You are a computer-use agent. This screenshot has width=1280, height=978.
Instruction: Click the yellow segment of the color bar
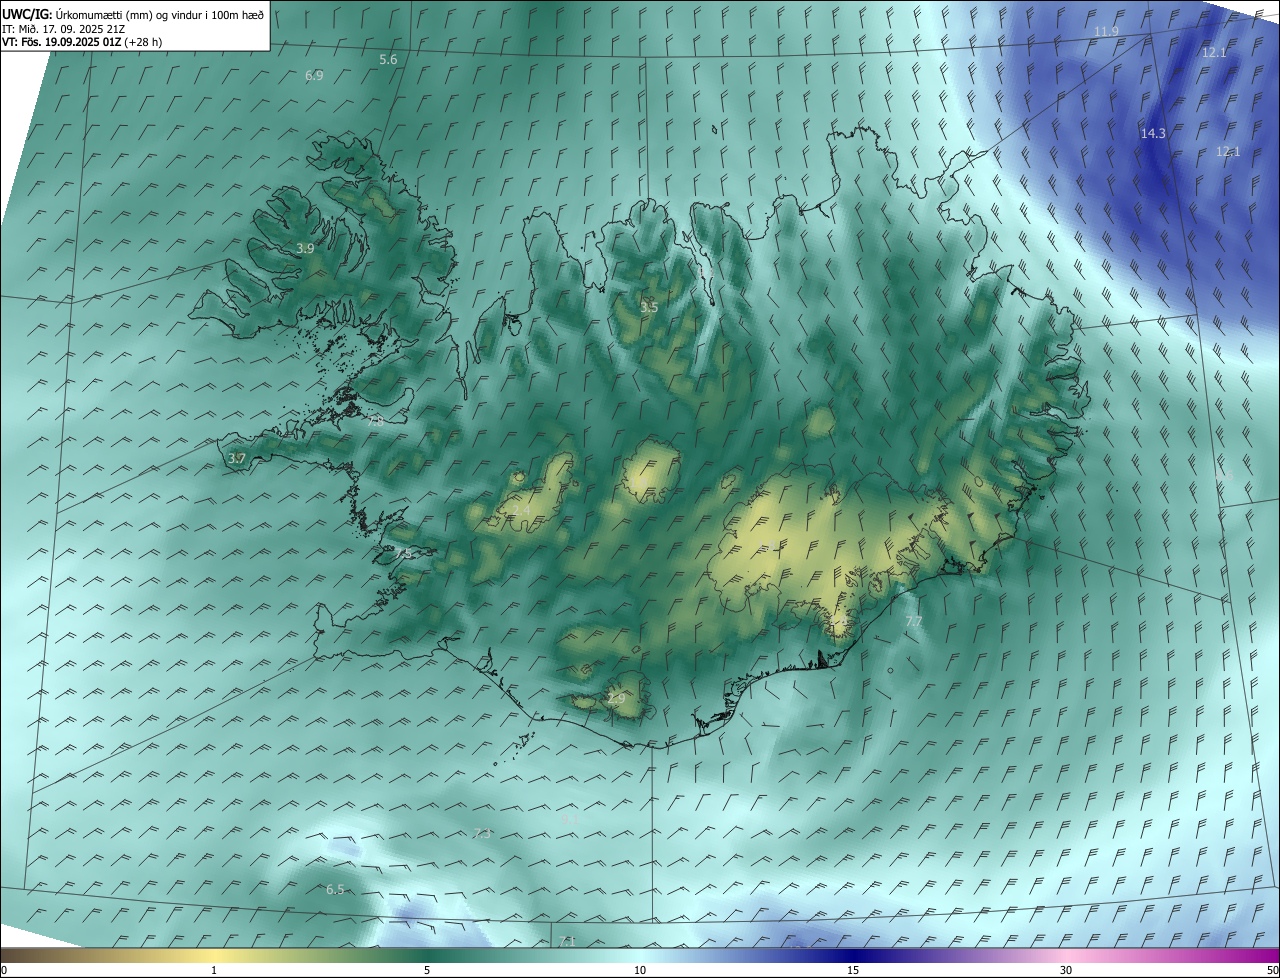point(215,956)
